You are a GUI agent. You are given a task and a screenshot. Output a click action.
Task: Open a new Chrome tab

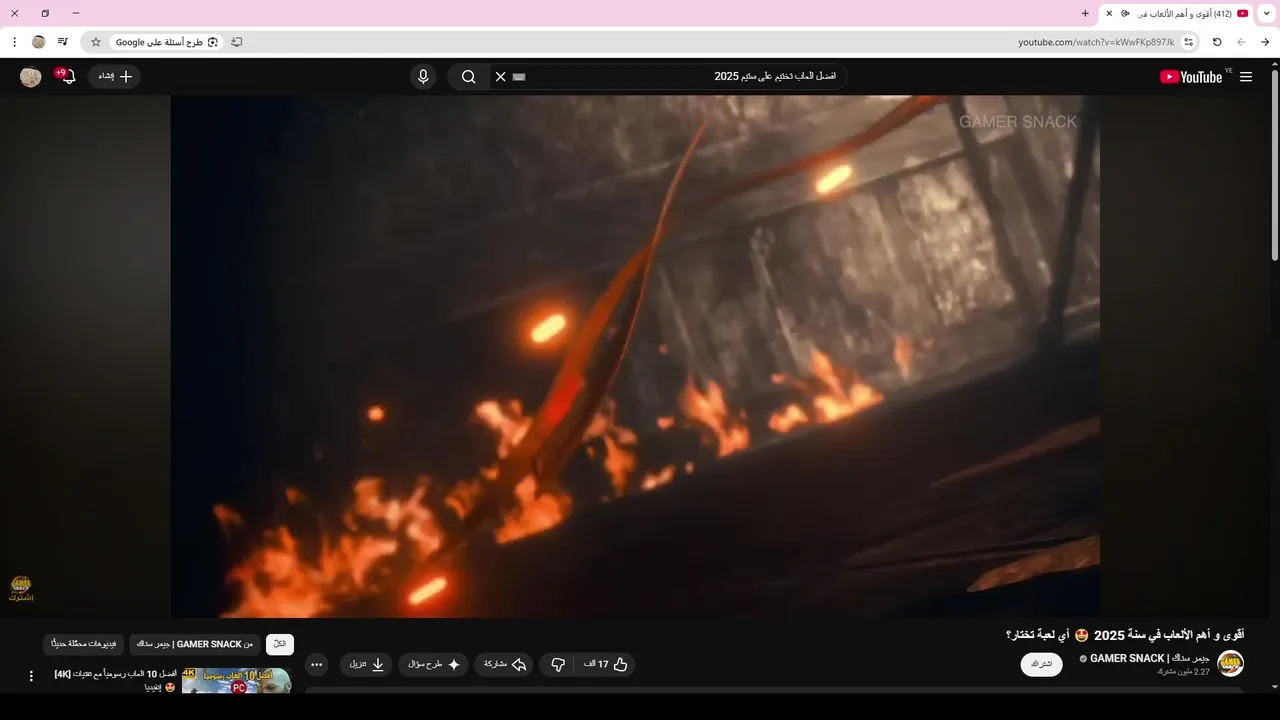coord(1085,13)
